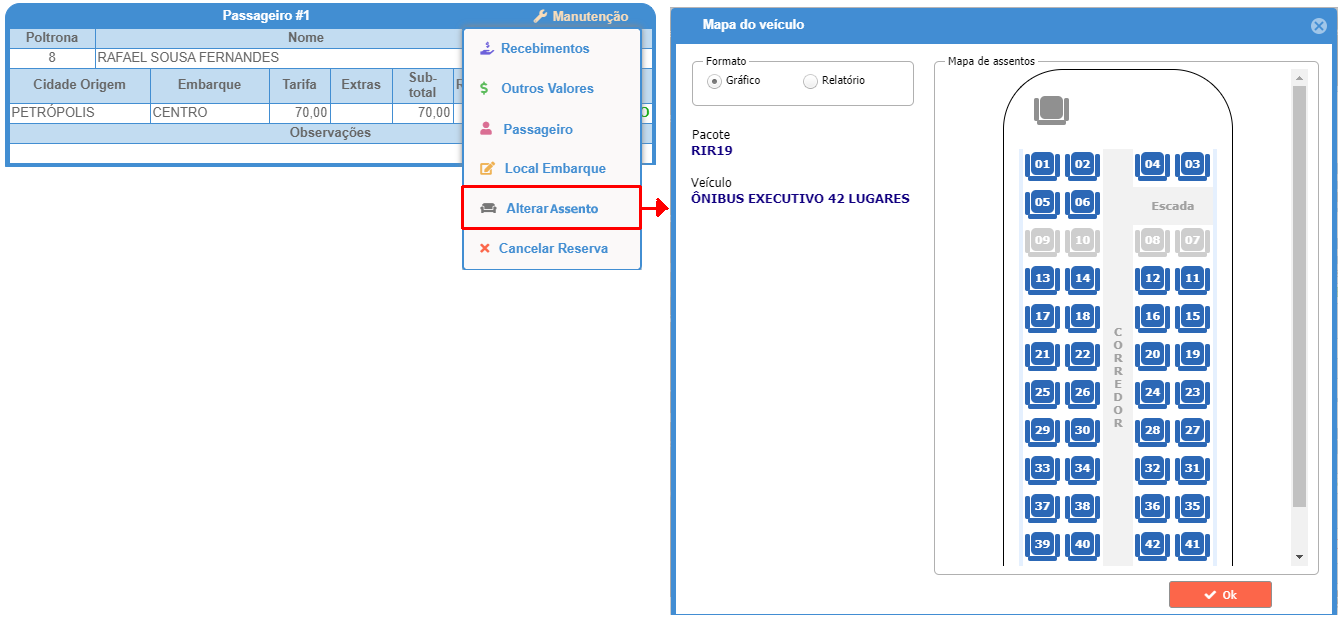The image size is (1342, 622).
Task: Open the Manutenção dropdown menu
Action: click(x=581, y=16)
